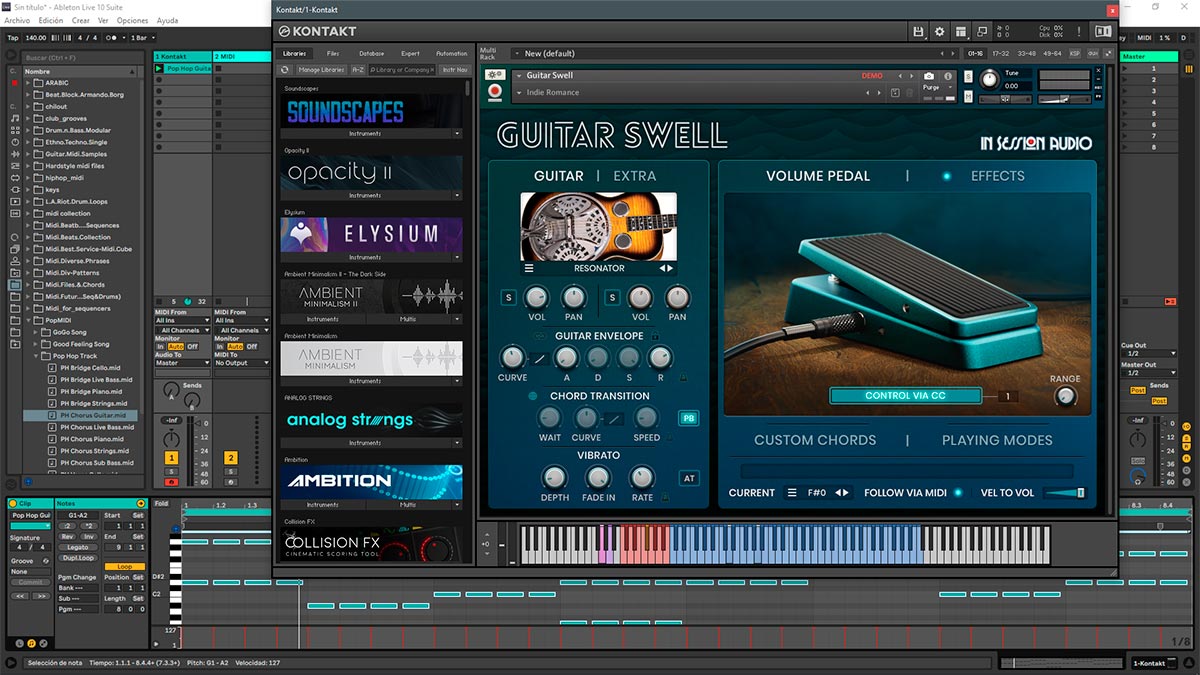Image resolution: width=1200 pixels, height=675 pixels.
Task: Open Audio To Master dropdown
Action: (x=181, y=363)
